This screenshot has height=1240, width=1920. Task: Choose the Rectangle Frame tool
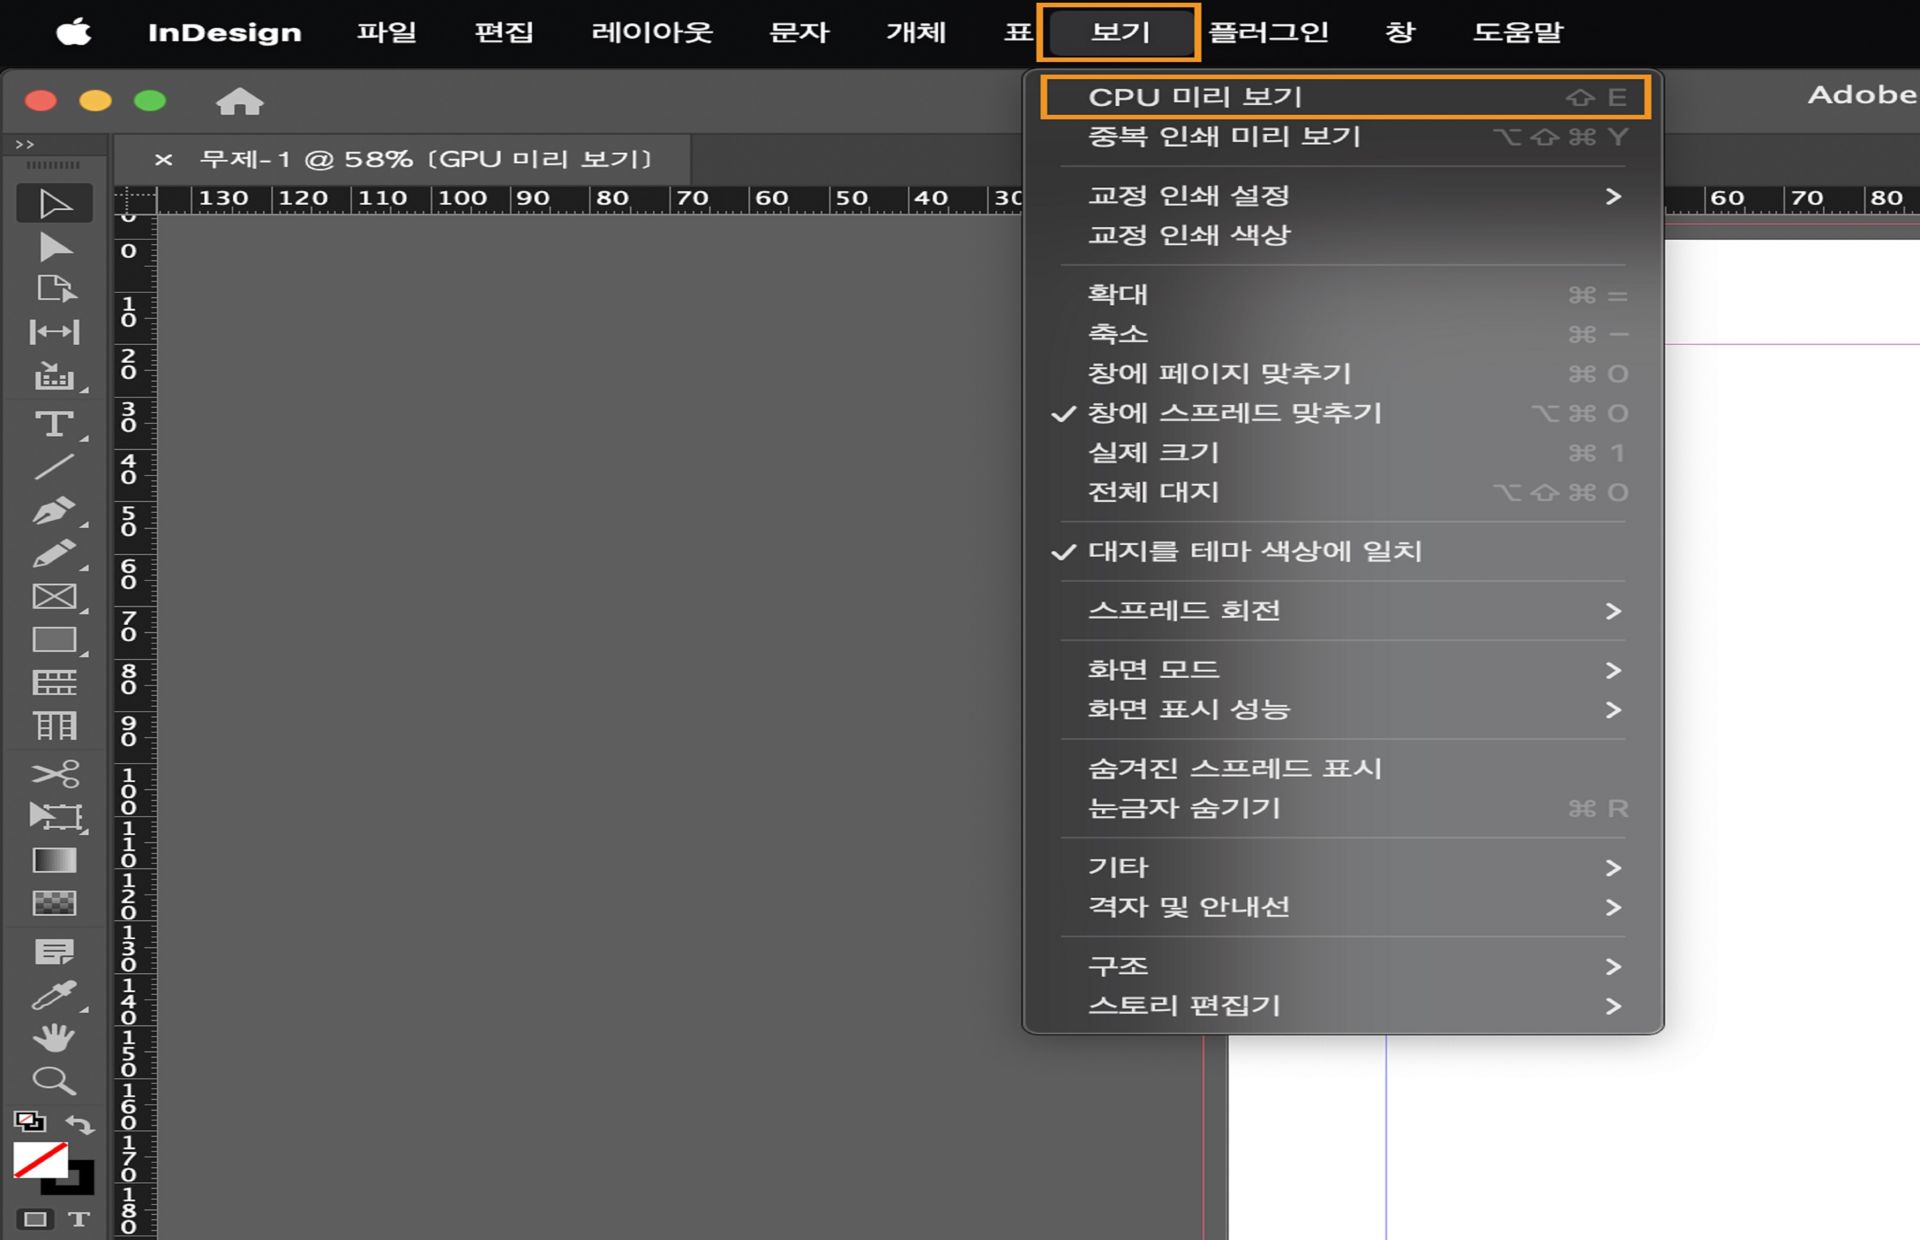click(55, 596)
